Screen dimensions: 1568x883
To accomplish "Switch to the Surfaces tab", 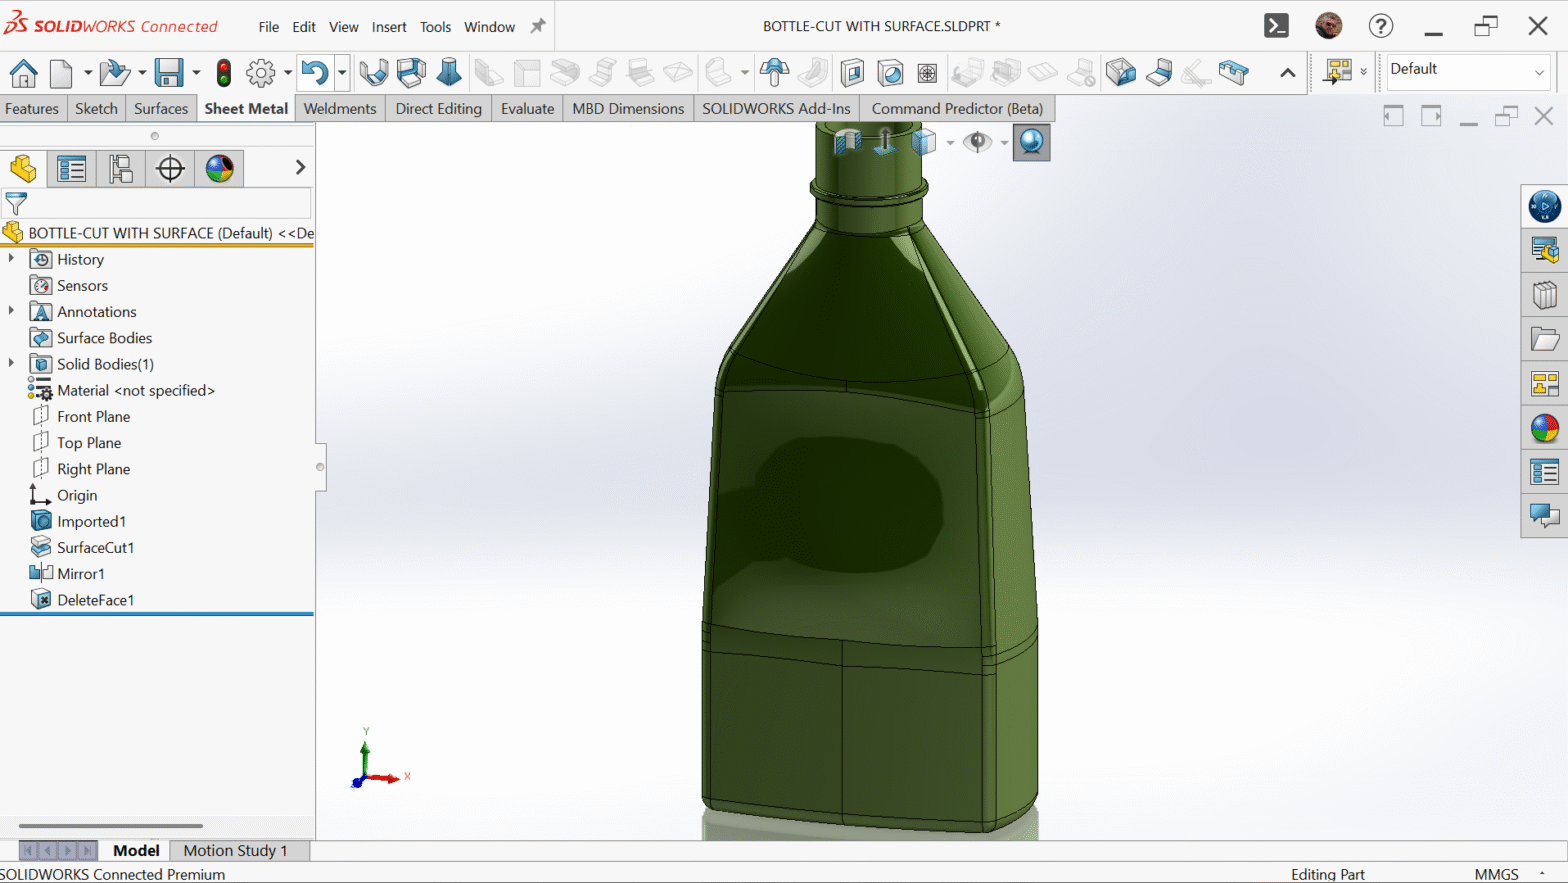I will coord(161,108).
